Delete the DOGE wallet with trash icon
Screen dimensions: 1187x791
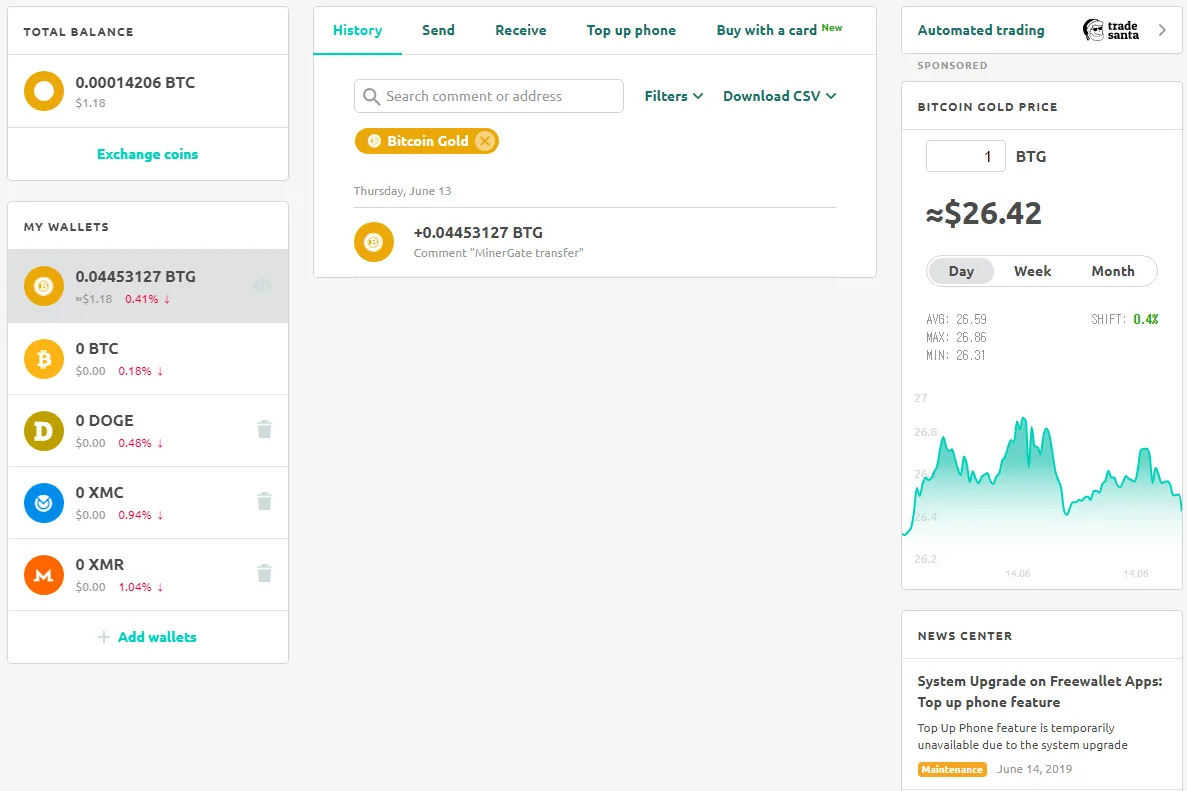click(x=264, y=429)
